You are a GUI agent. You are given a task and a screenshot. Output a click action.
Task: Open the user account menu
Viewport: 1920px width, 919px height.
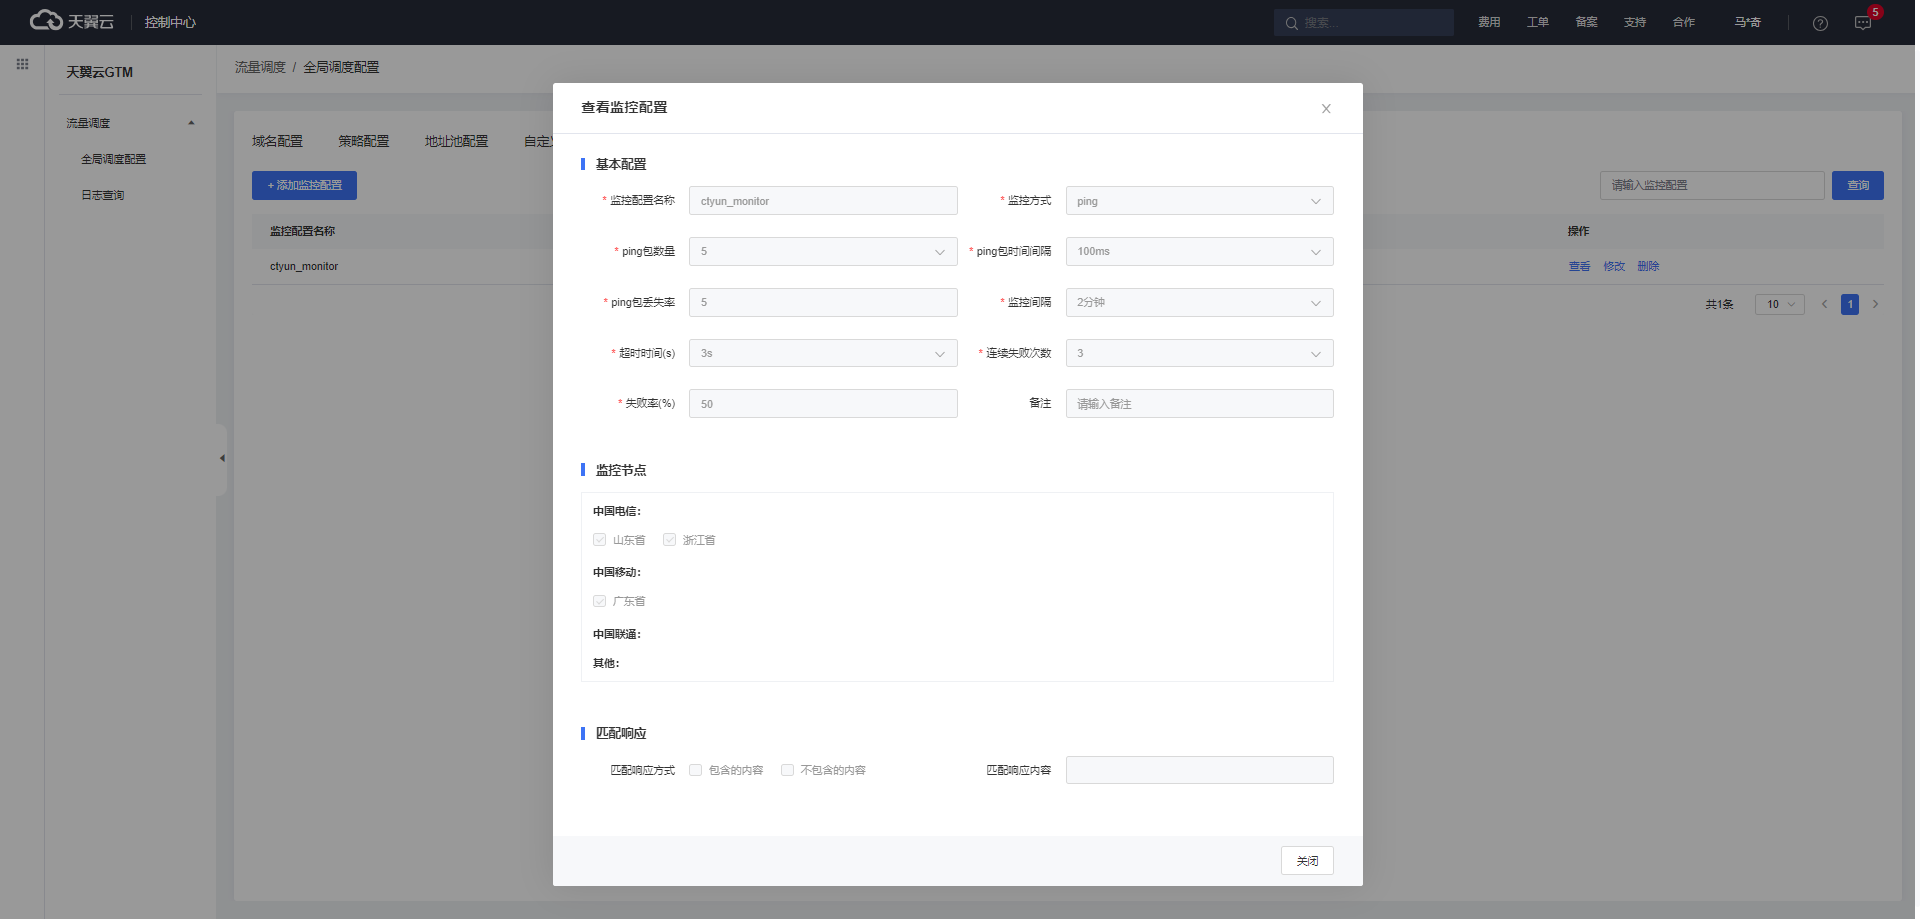(x=1748, y=22)
